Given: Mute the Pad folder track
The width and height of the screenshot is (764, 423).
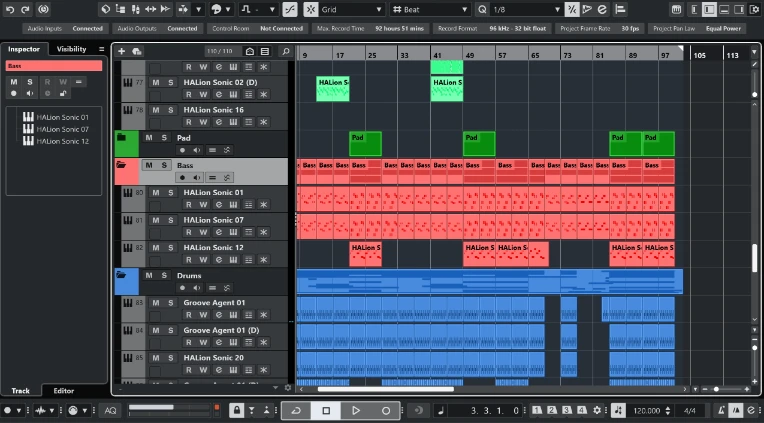Looking at the screenshot, I should click(149, 137).
